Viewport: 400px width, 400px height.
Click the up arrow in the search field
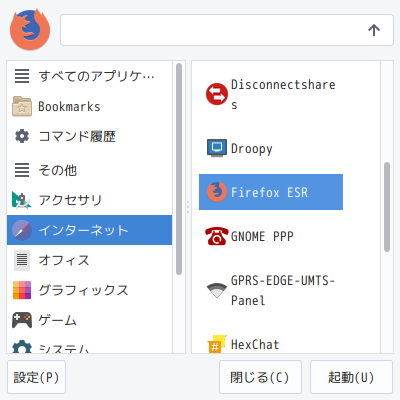[374, 30]
